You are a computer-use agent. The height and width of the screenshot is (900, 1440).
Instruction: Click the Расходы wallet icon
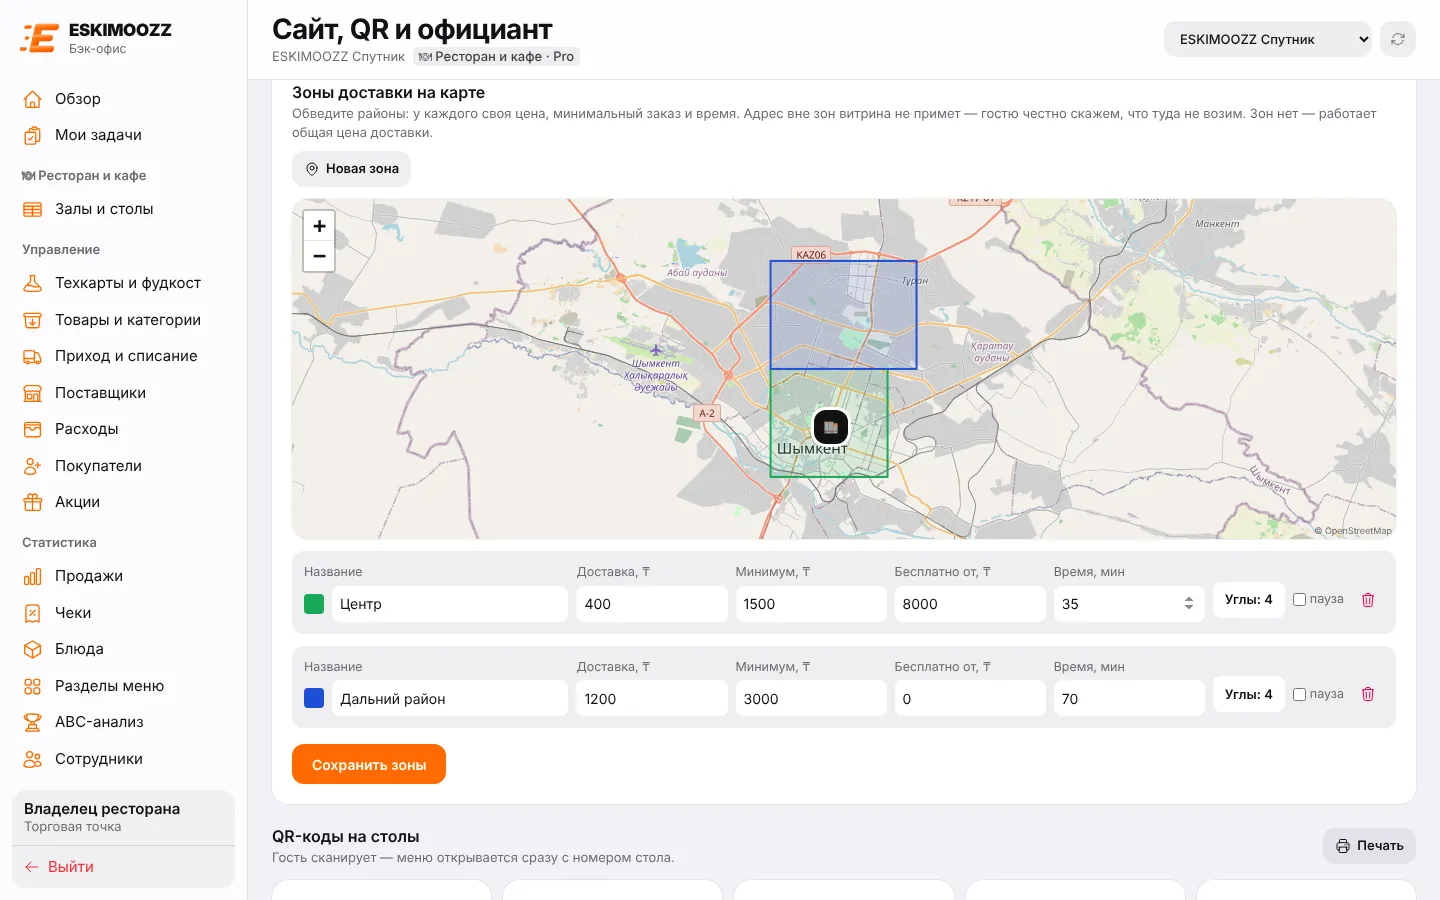click(x=33, y=429)
